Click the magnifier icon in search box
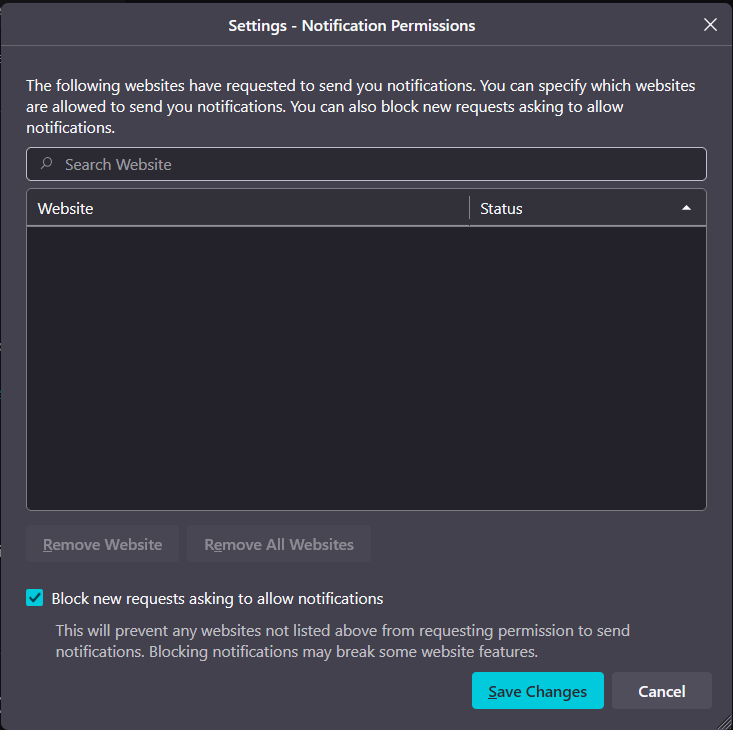Screen dimensions: 733x730 [x=46, y=164]
